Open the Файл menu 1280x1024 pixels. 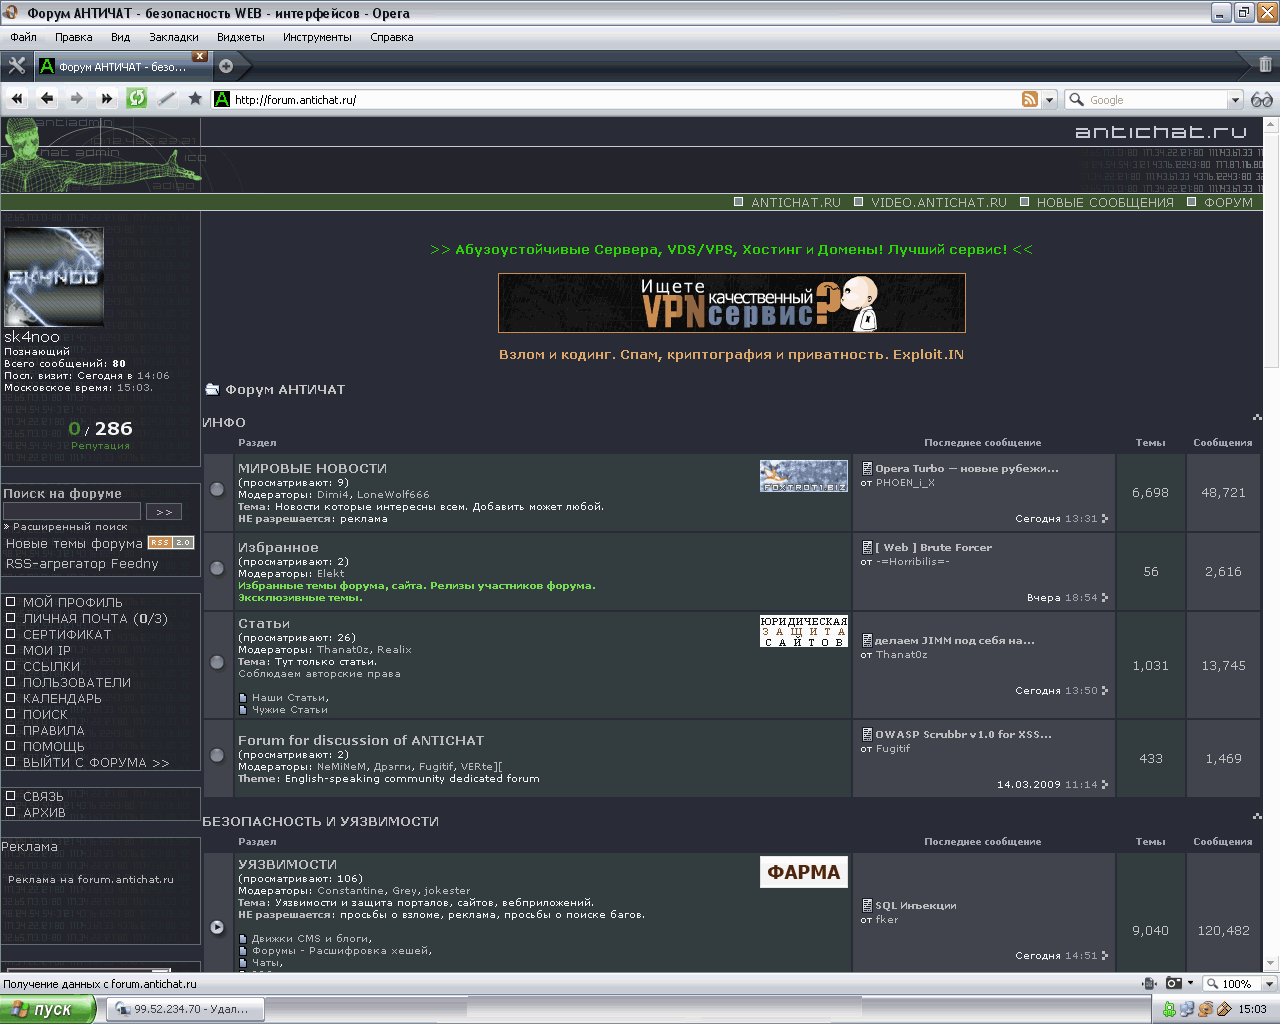click(x=24, y=37)
